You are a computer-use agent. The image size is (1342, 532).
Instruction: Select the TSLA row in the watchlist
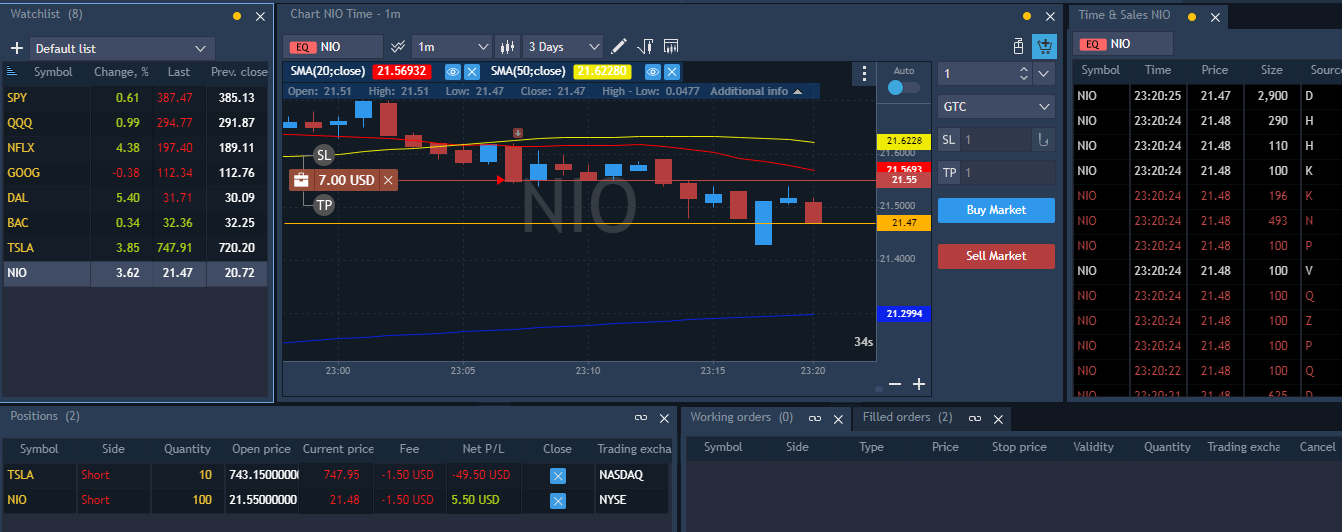135,248
